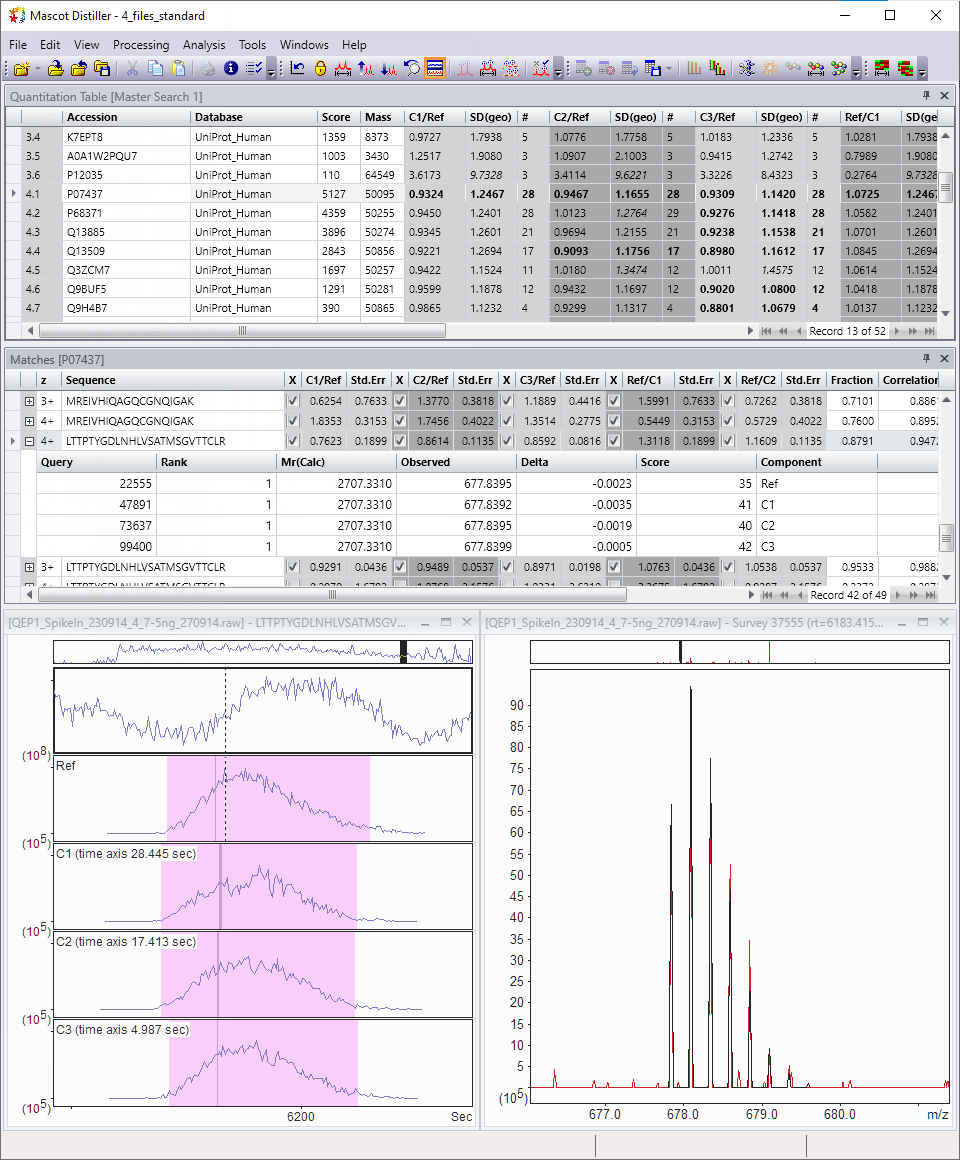The height and width of the screenshot is (1160, 960).
Task: Open the Analysis menu
Action: 203,45
